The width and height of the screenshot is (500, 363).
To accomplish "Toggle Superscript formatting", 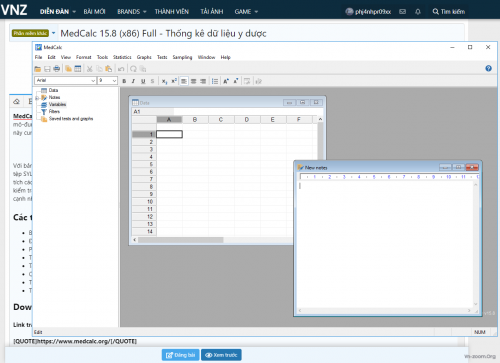I will point(174,81).
